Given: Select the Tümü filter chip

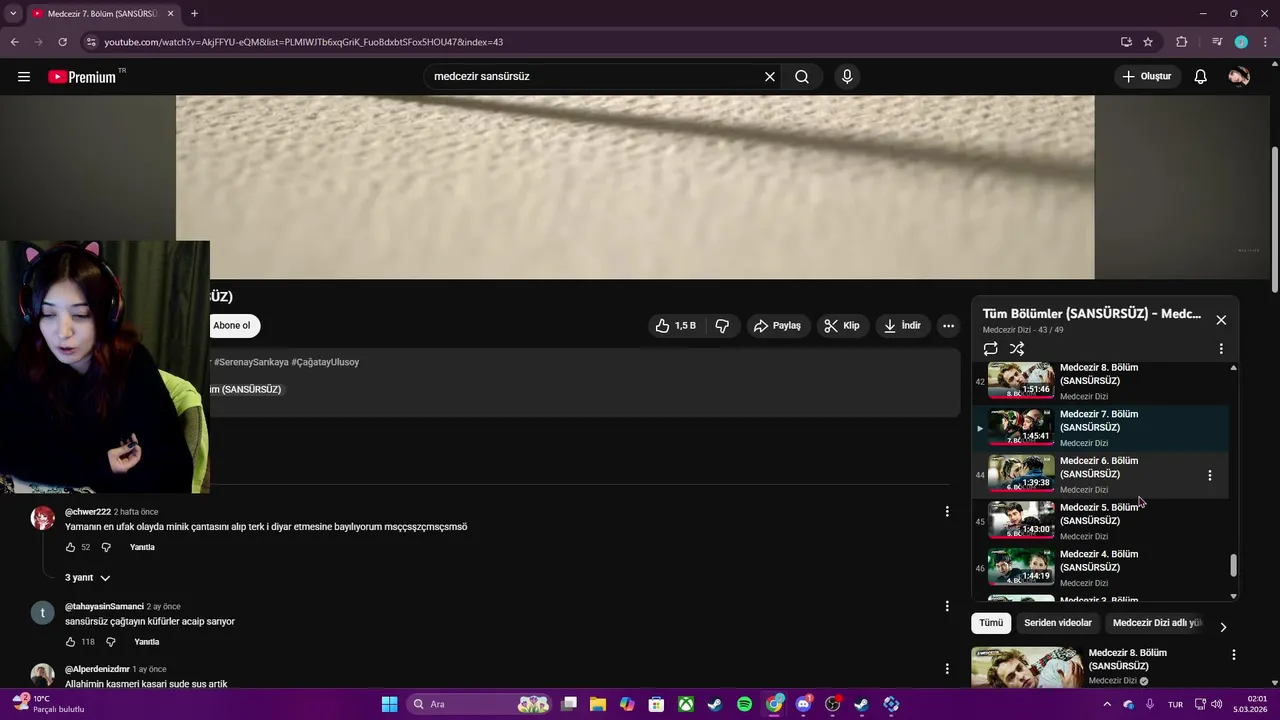Looking at the screenshot, I should pyautogui.click(x=991, y=623).
